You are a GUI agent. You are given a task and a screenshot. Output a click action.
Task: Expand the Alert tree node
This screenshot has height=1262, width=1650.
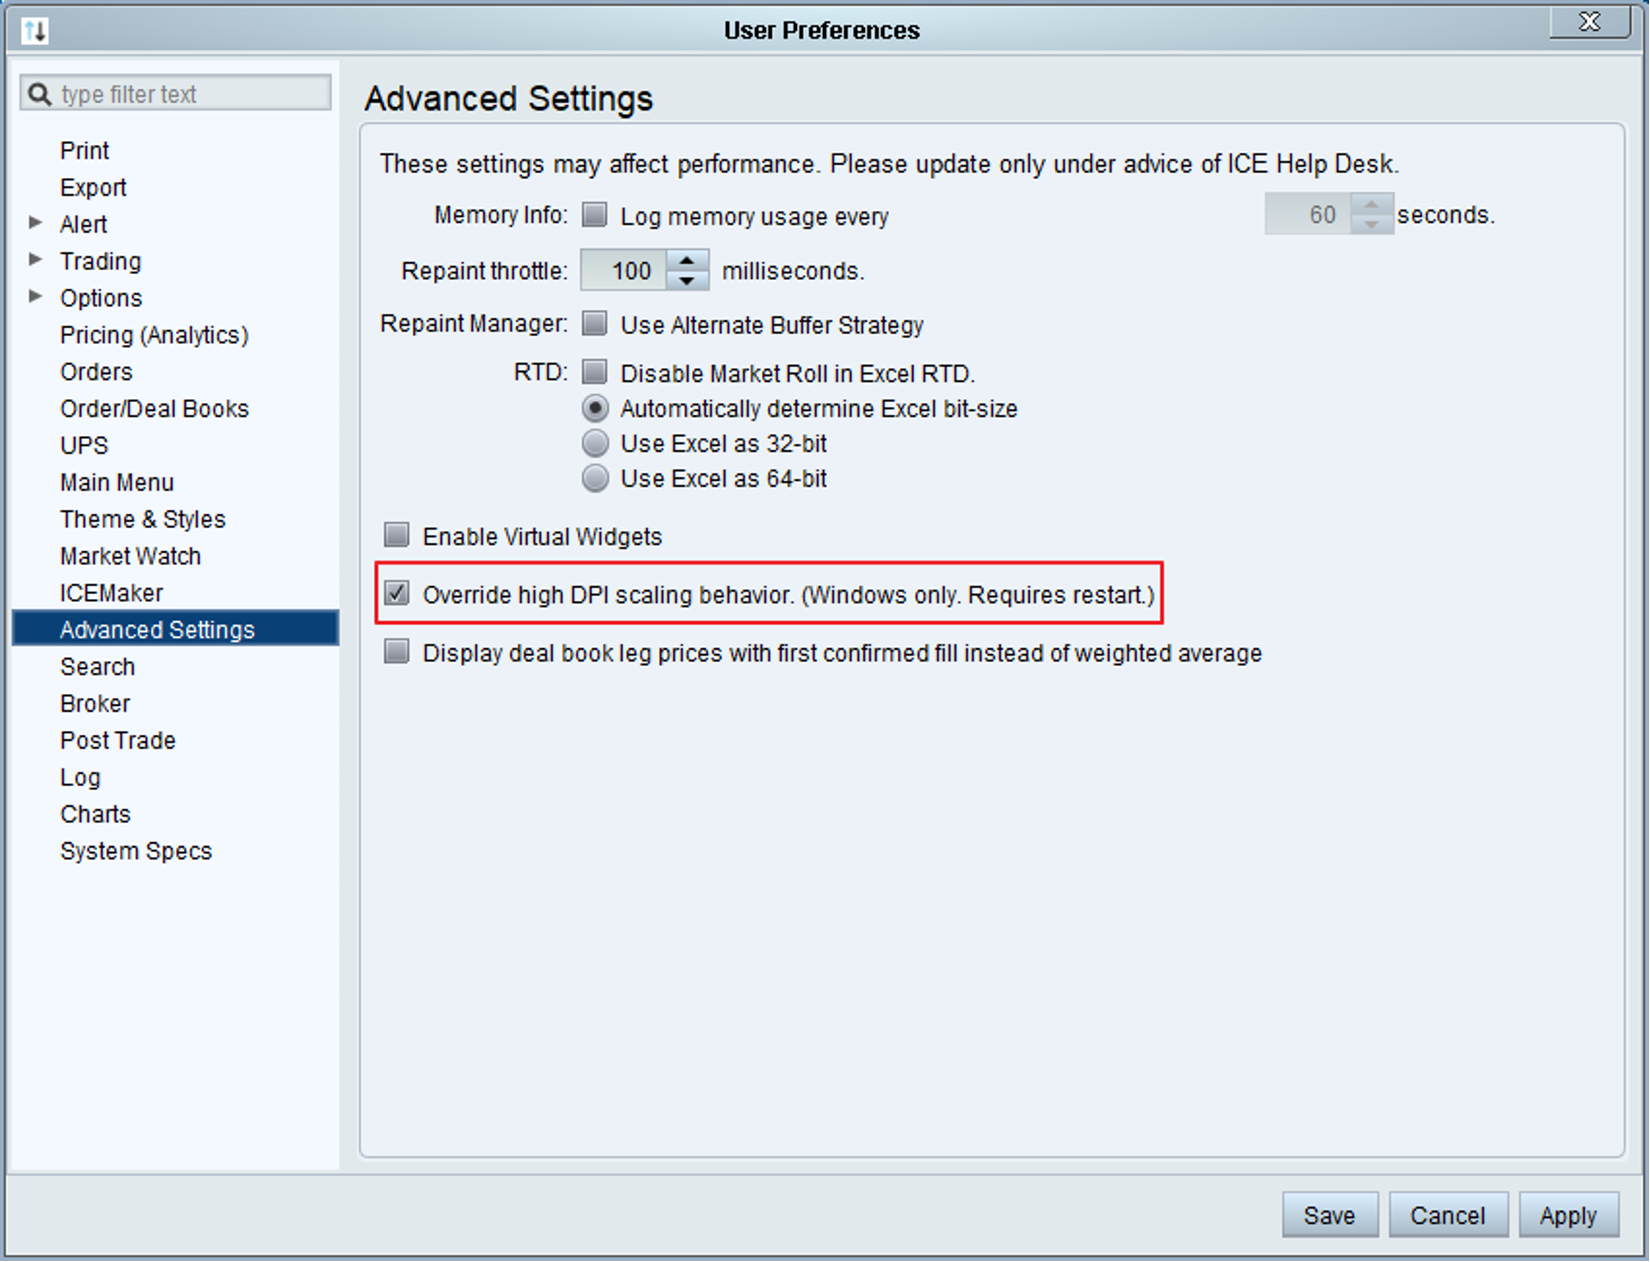pos(36,222)
